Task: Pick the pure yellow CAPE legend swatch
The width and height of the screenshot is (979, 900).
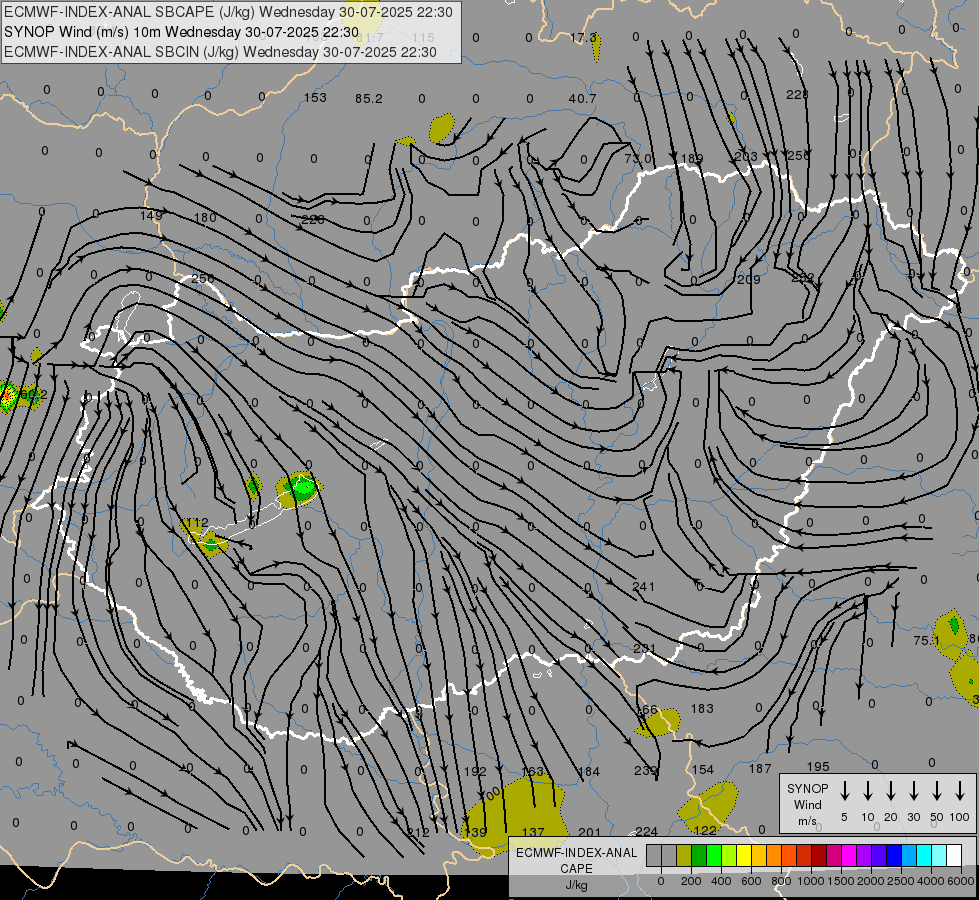Action: [744, 856]
